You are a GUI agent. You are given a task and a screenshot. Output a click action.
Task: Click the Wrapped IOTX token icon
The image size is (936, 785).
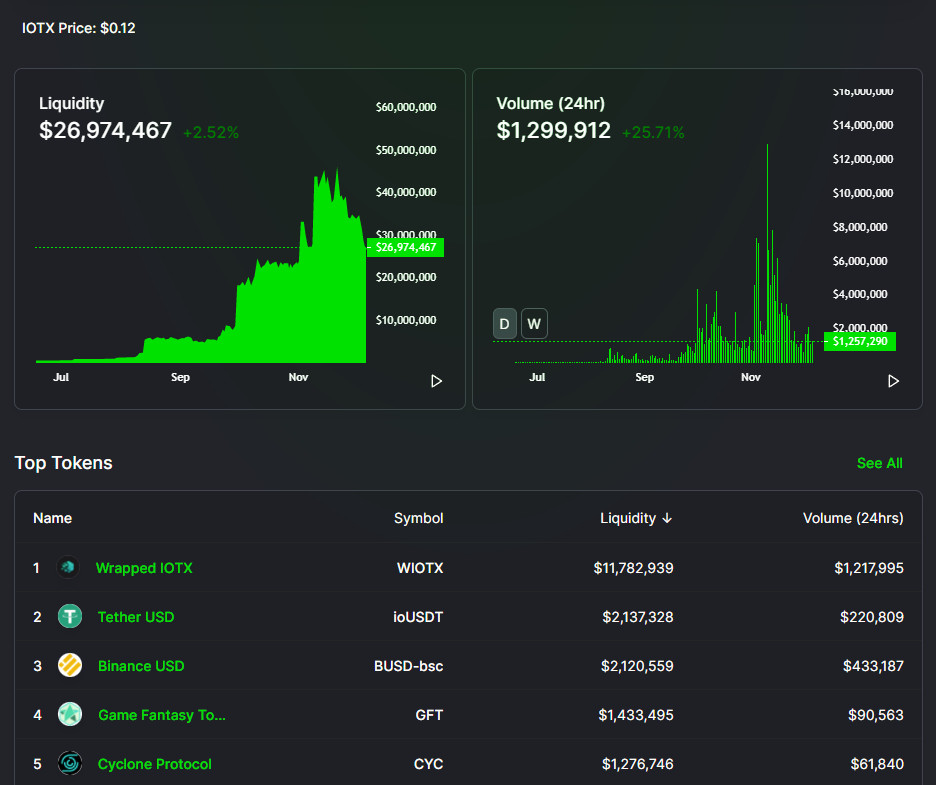[x=68, y=567]
